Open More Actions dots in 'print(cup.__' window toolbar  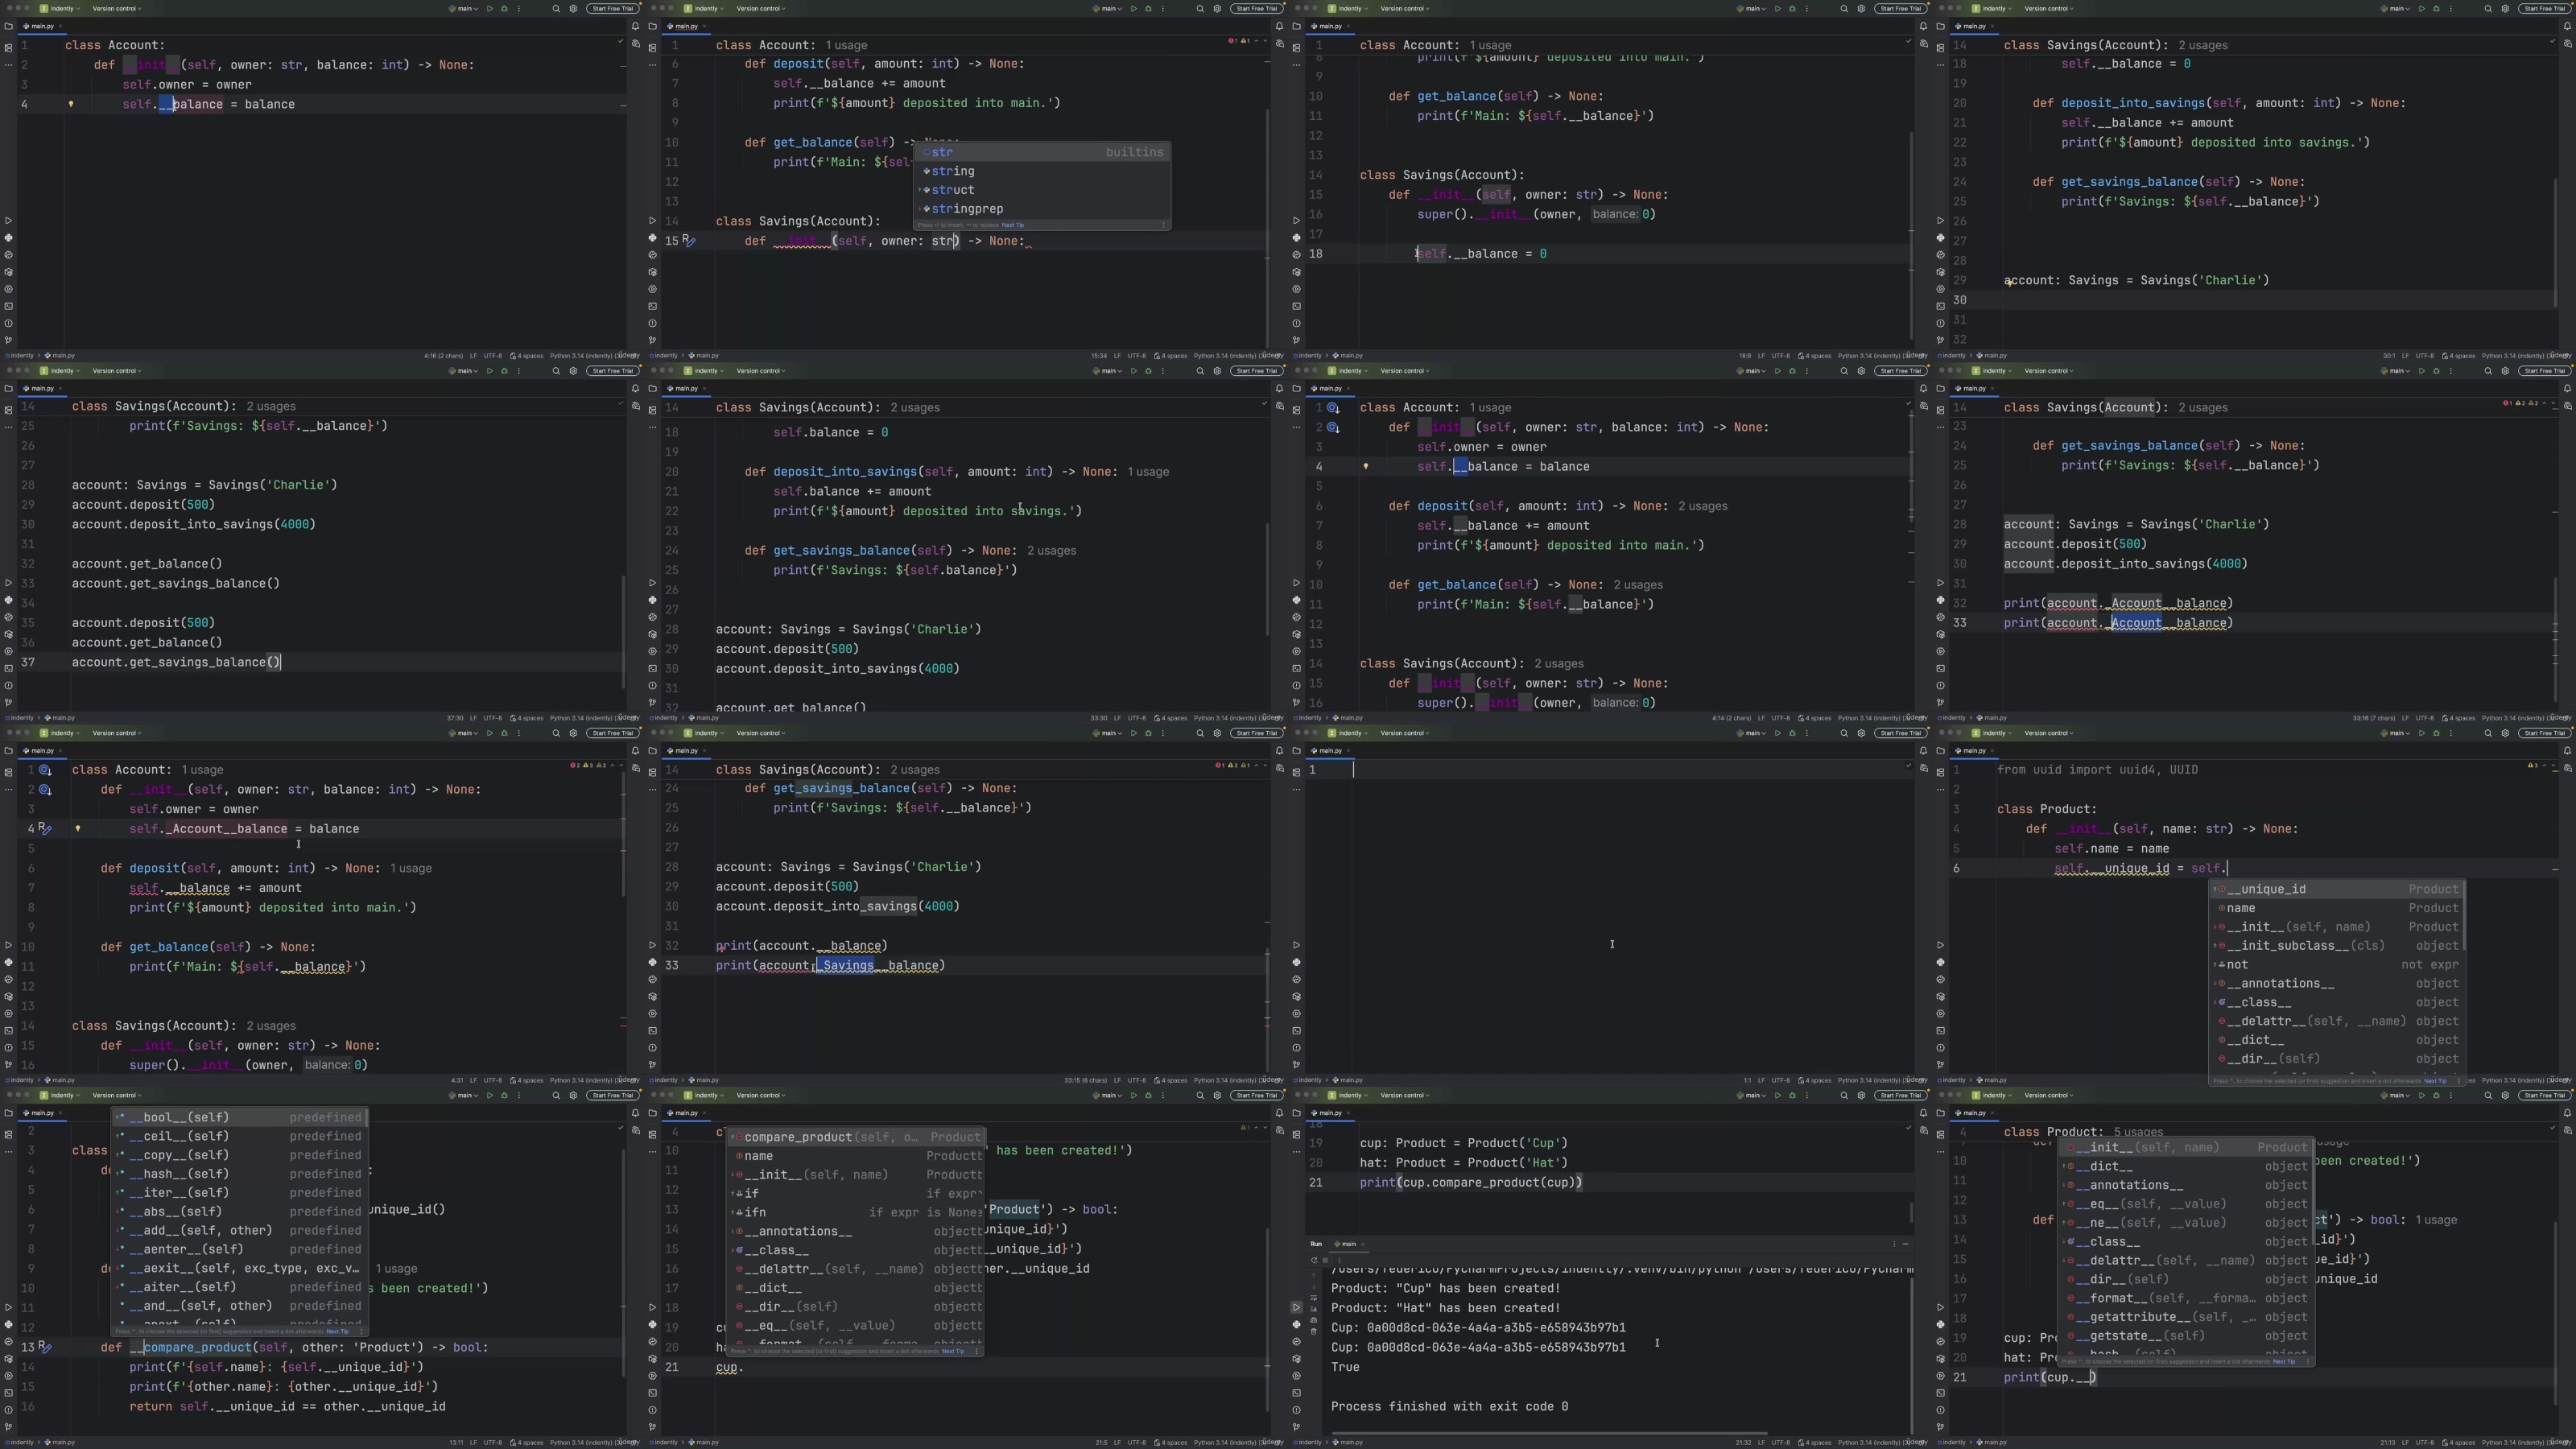(x=2450, y=1095)
